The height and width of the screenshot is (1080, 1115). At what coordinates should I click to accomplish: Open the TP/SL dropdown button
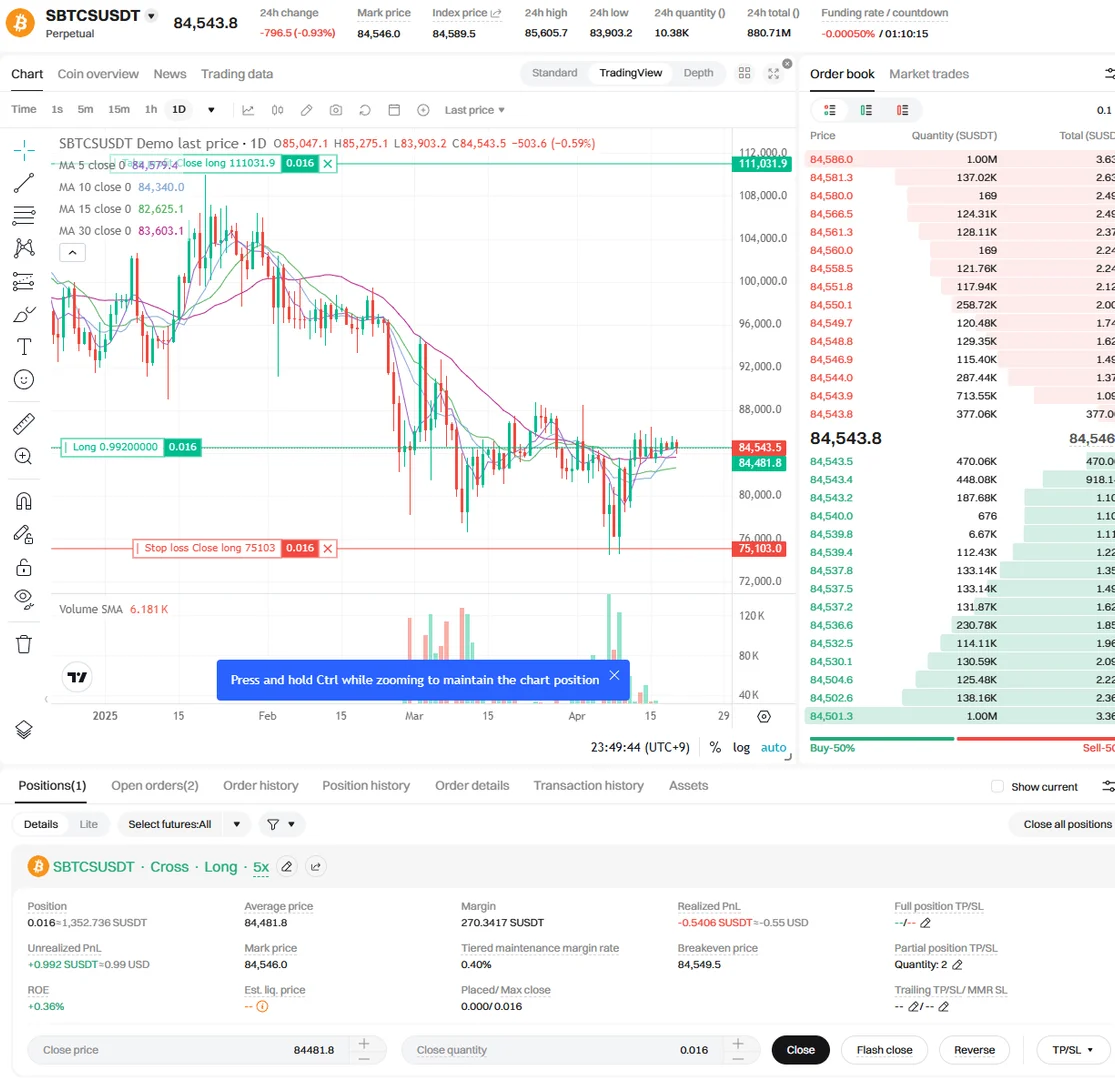(x=1073, y=1050)
